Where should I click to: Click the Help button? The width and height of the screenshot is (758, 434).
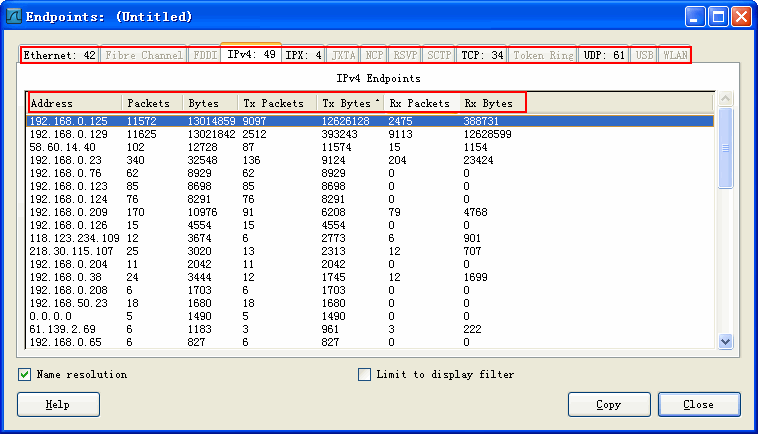tap(58, 404)
